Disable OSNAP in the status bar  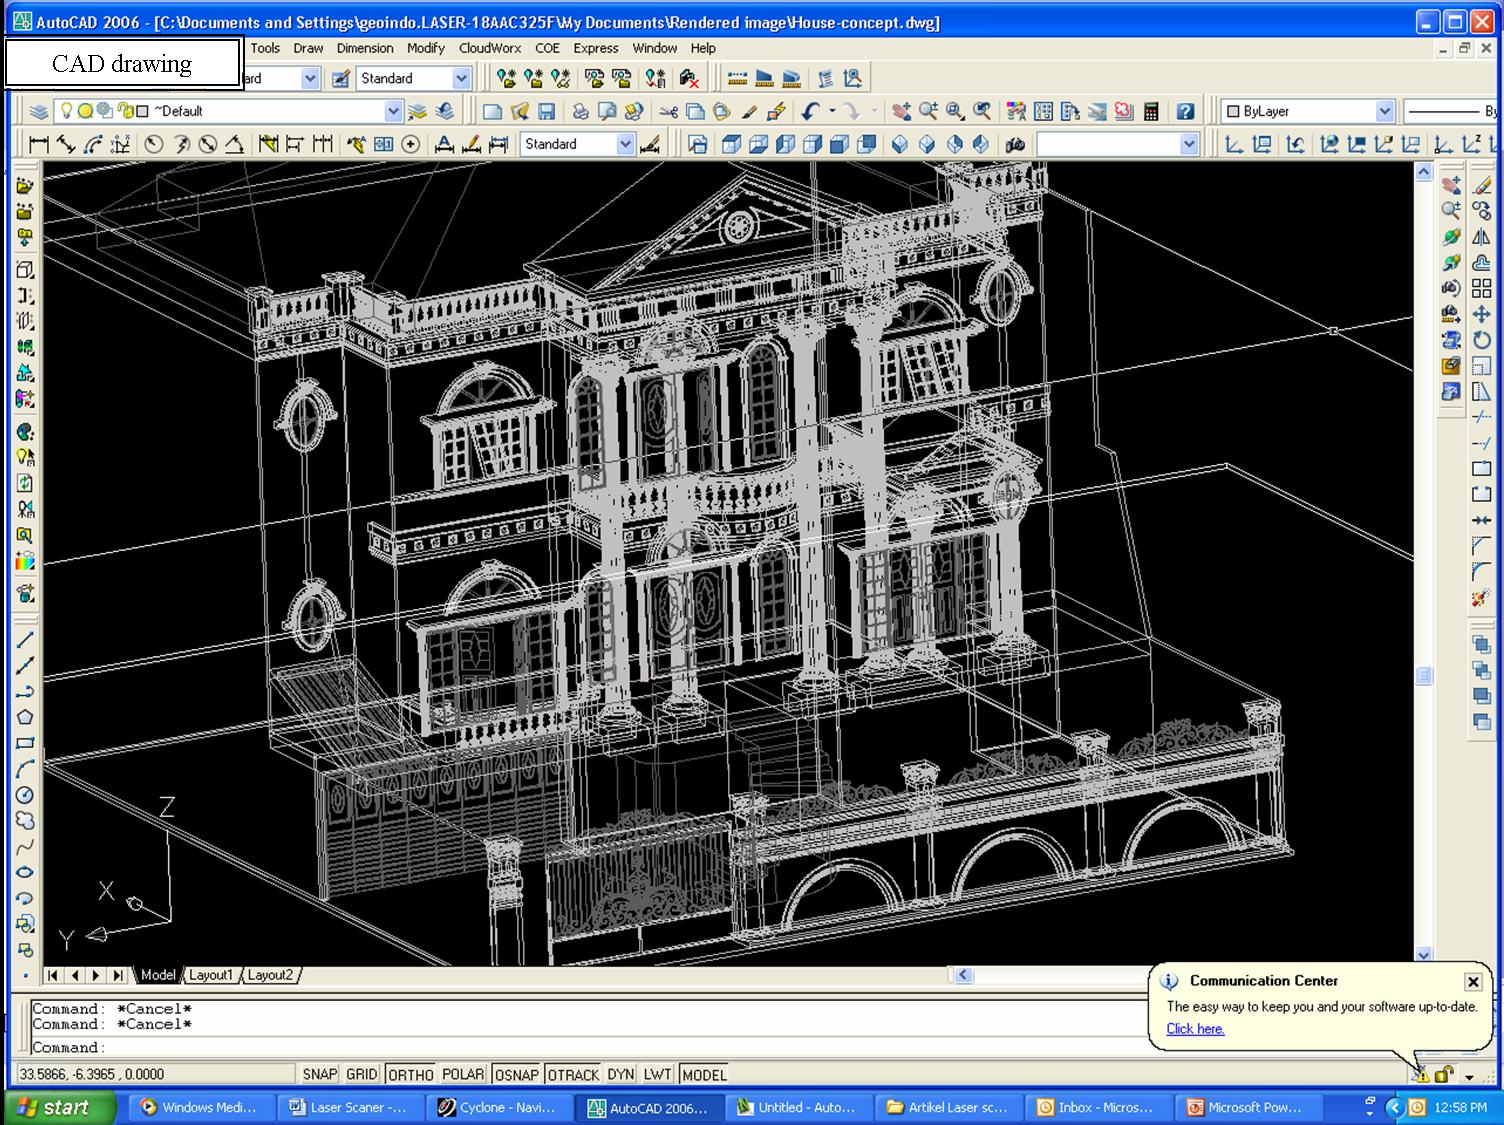516,1074
